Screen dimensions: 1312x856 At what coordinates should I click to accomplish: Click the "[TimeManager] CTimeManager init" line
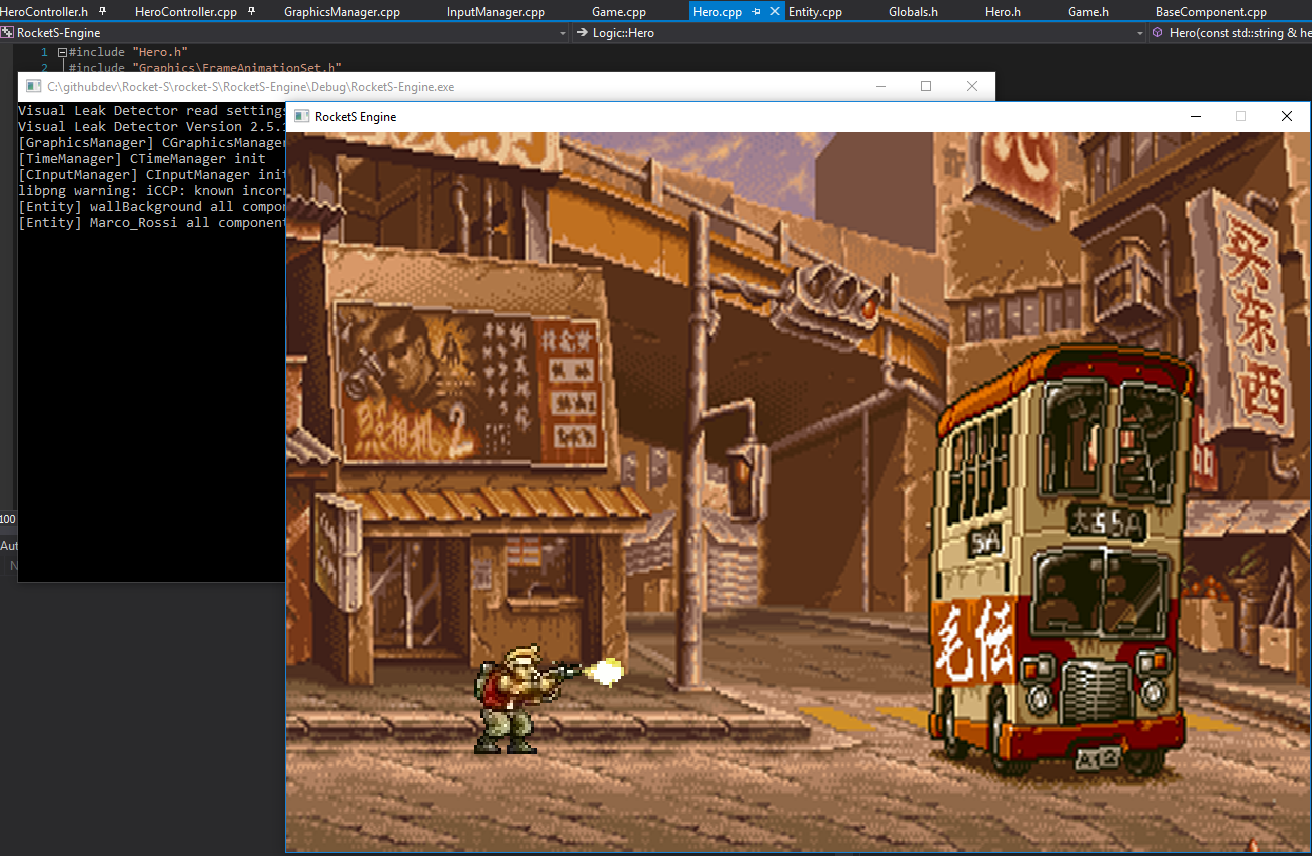142,159
